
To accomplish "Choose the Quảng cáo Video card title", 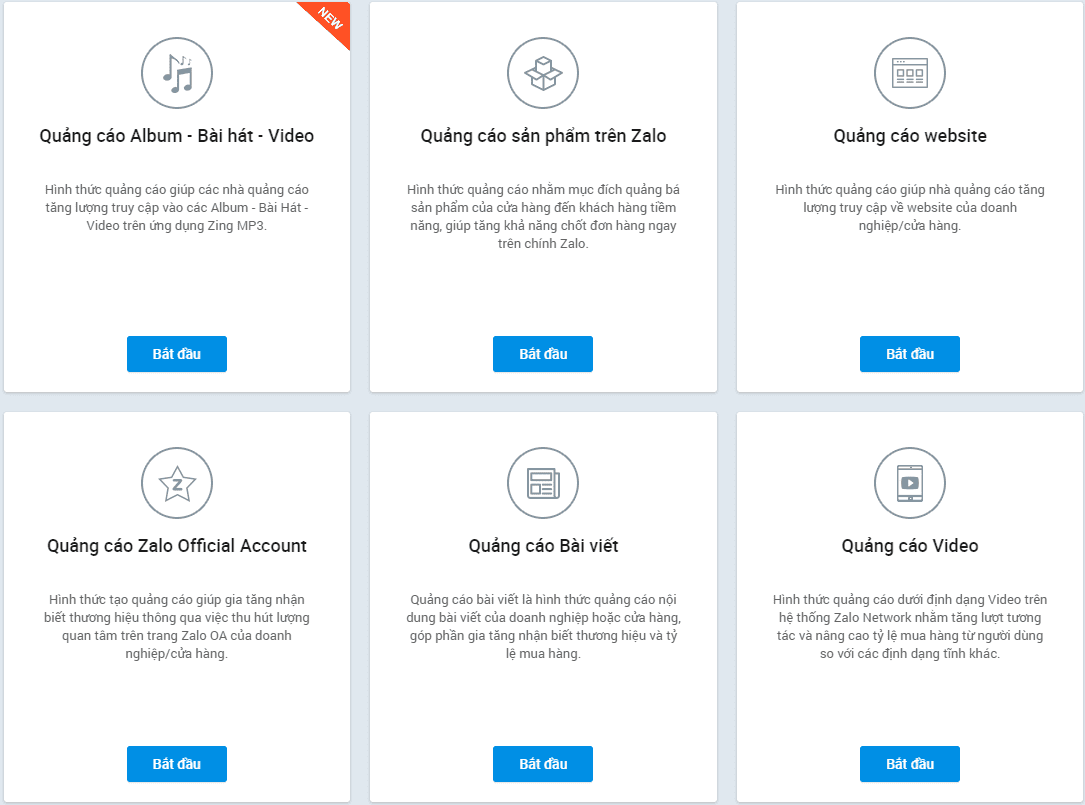I will [x=910, y=546].
